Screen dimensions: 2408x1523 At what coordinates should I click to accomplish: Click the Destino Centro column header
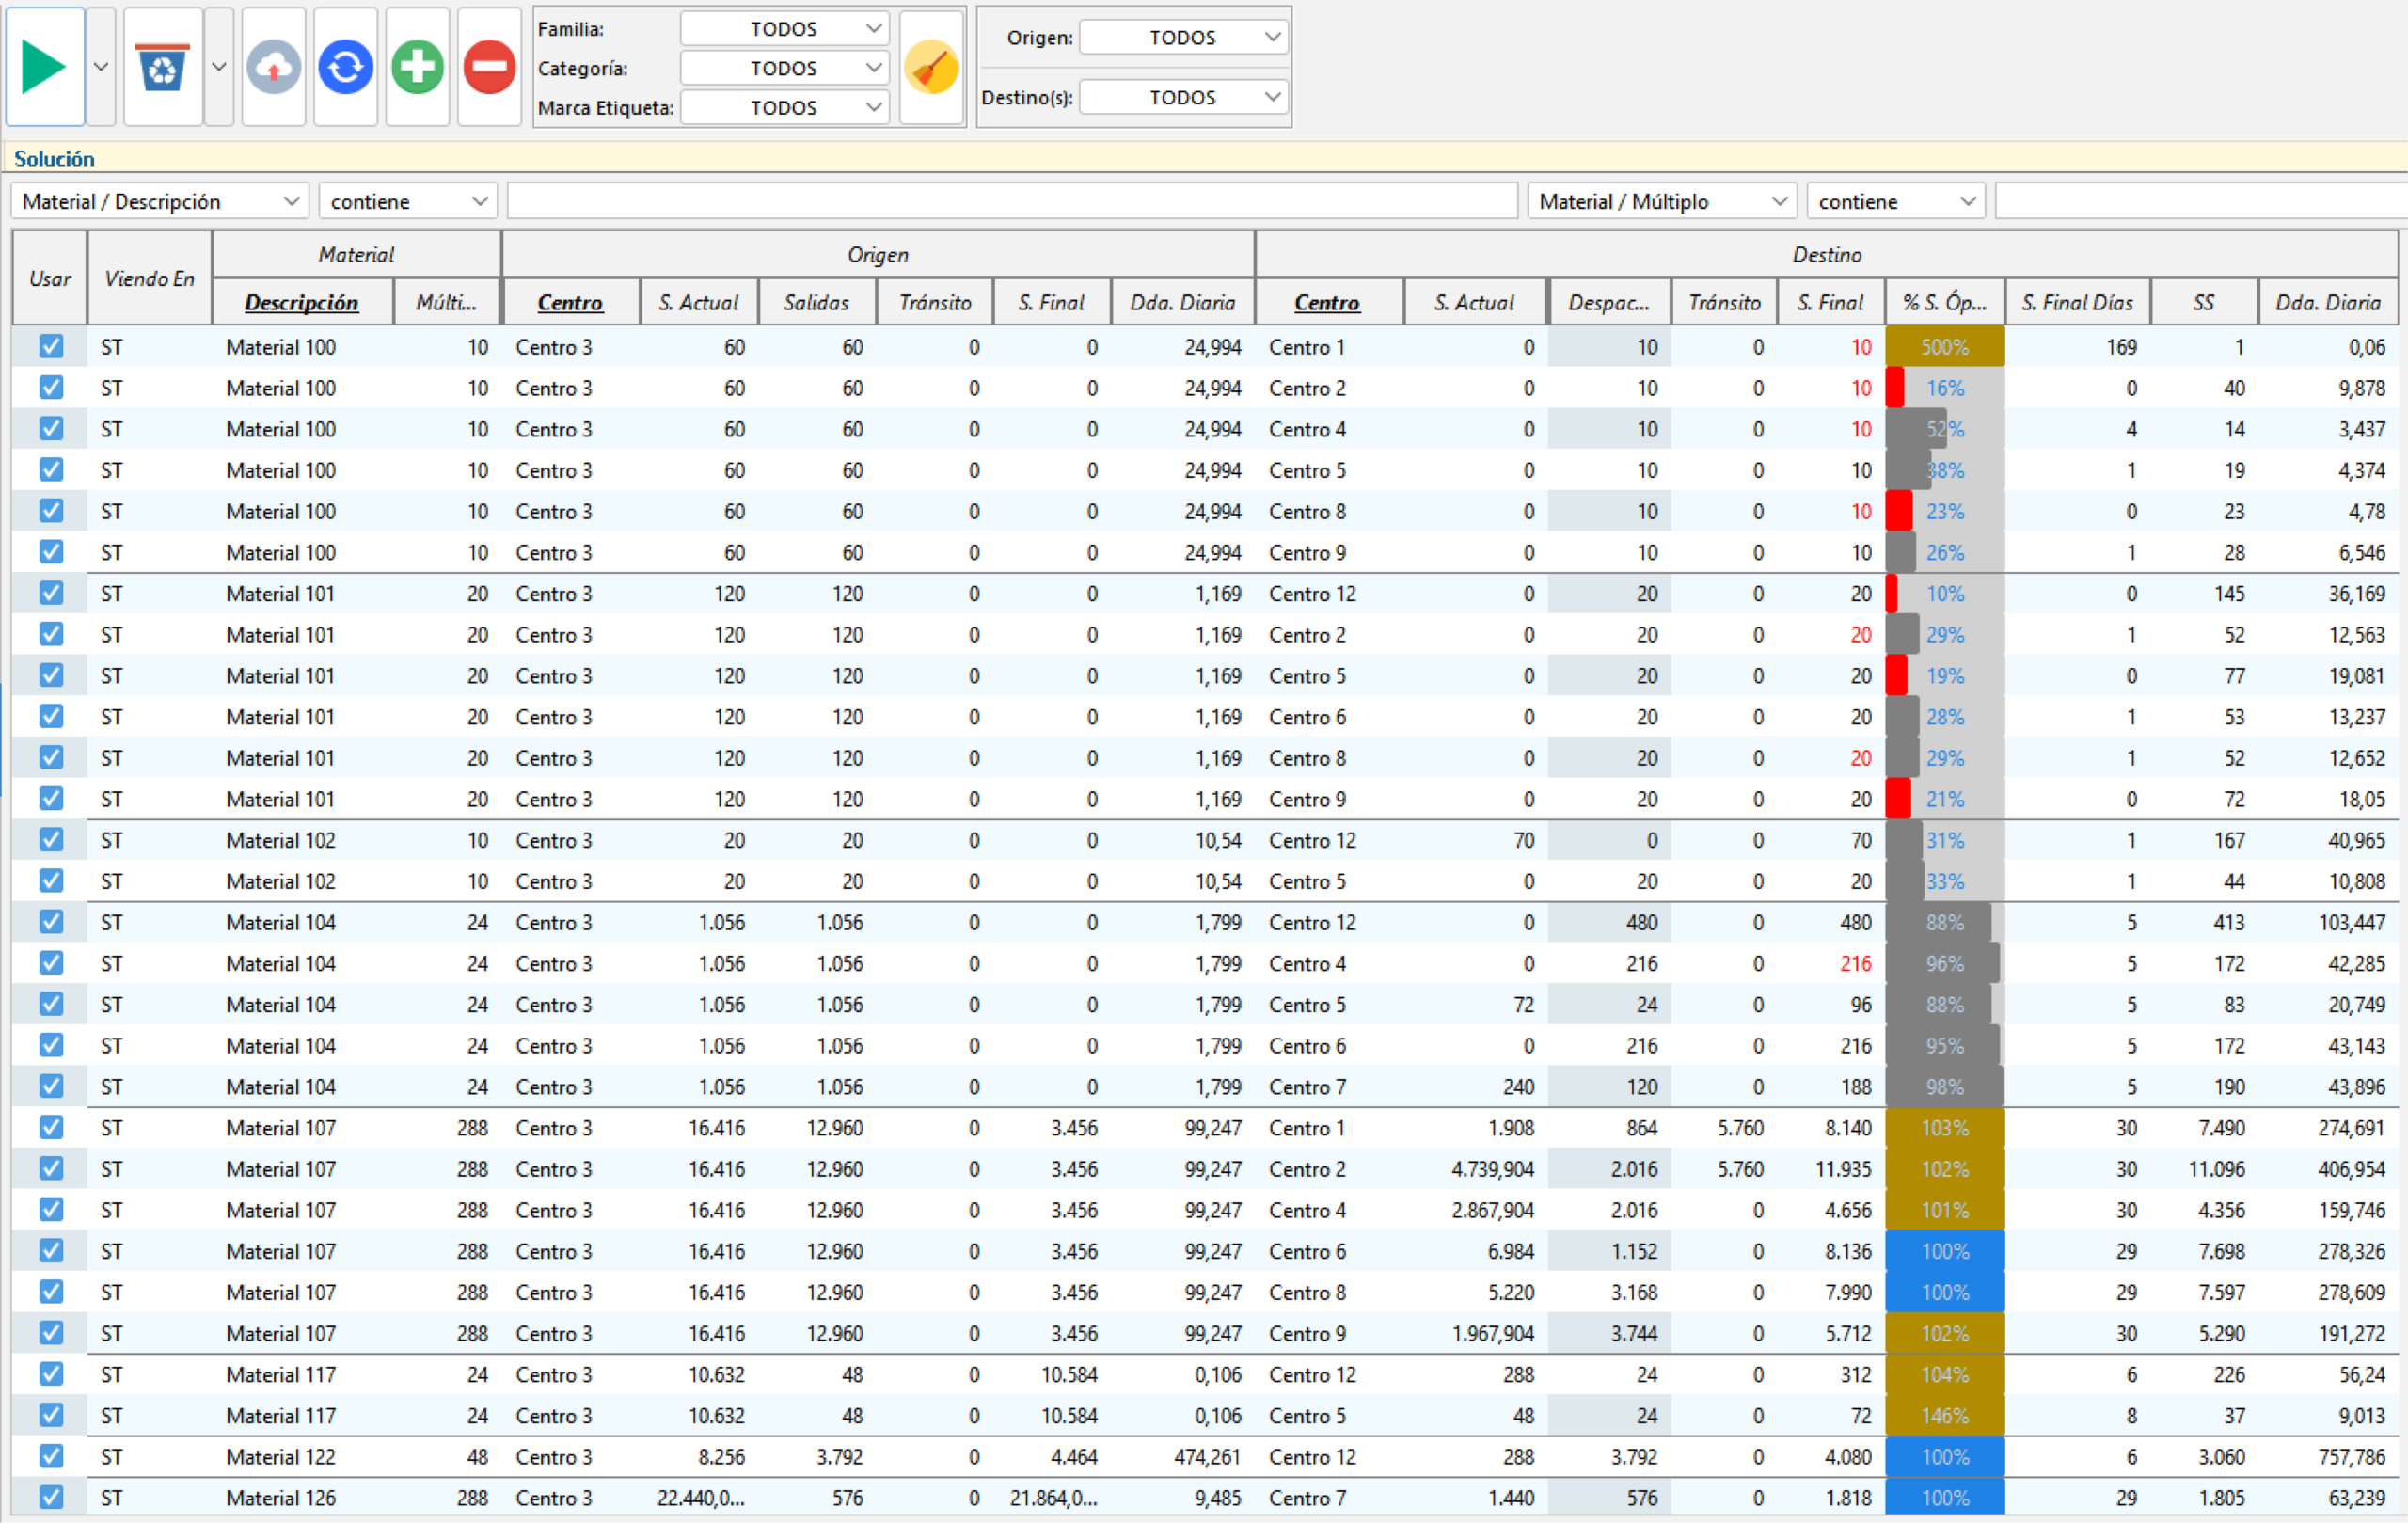click(1327, 302)
